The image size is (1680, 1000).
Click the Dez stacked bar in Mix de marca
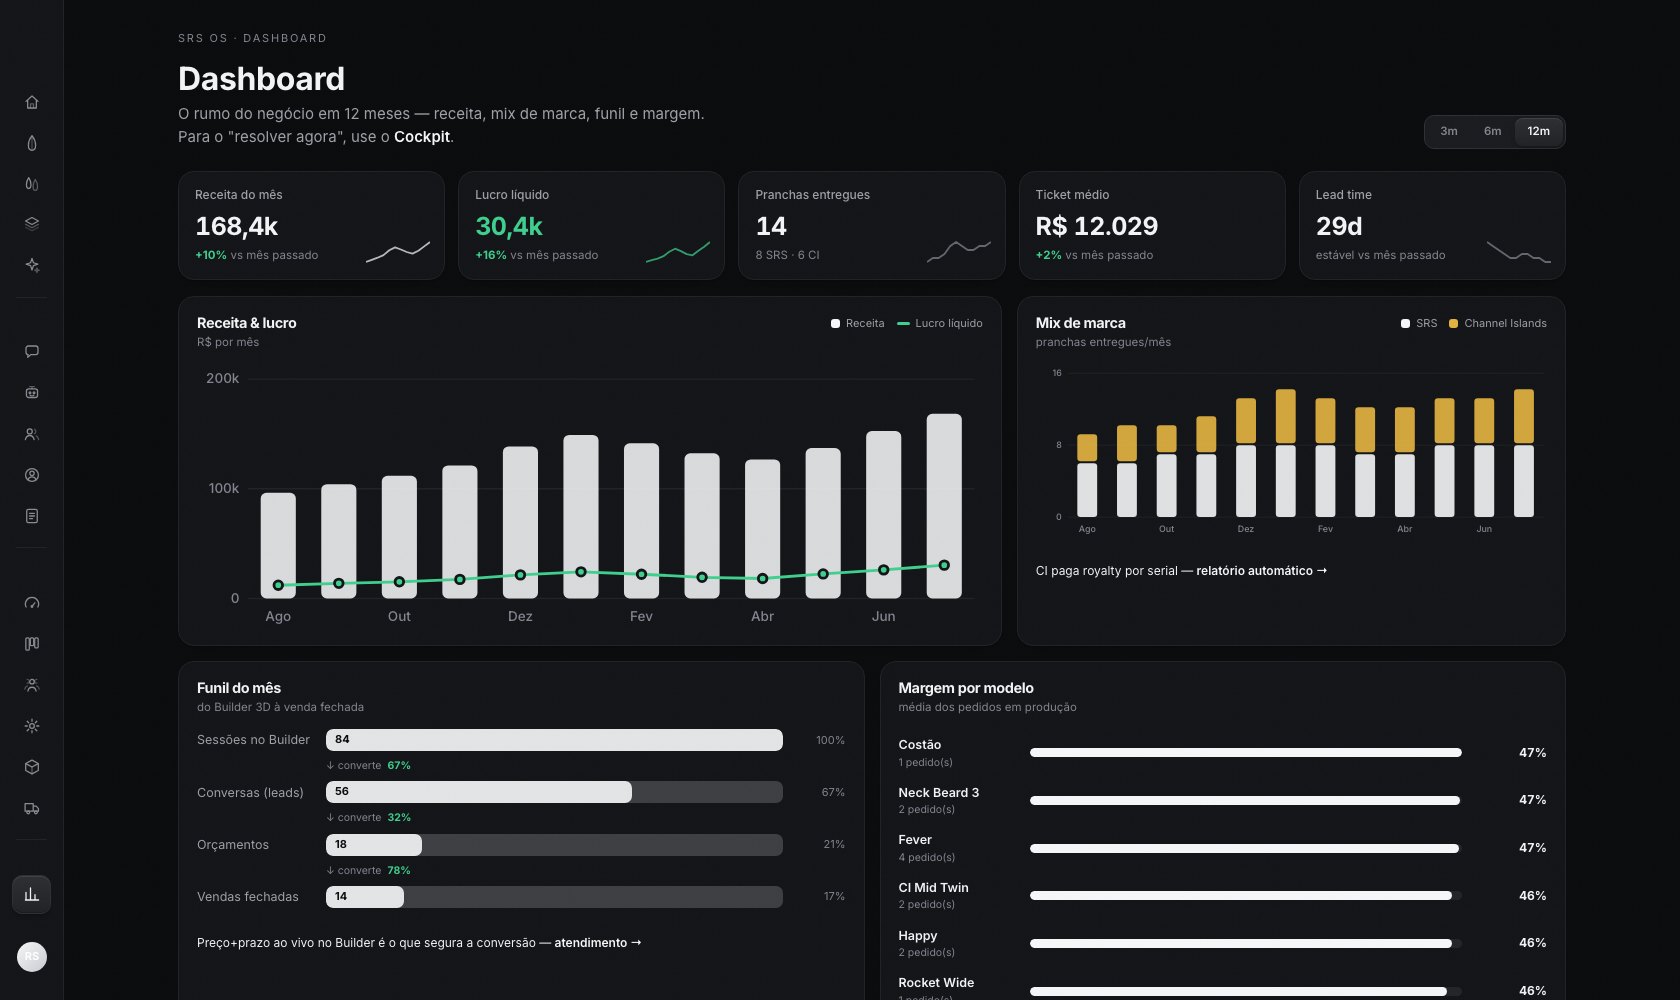(1246, 457)
